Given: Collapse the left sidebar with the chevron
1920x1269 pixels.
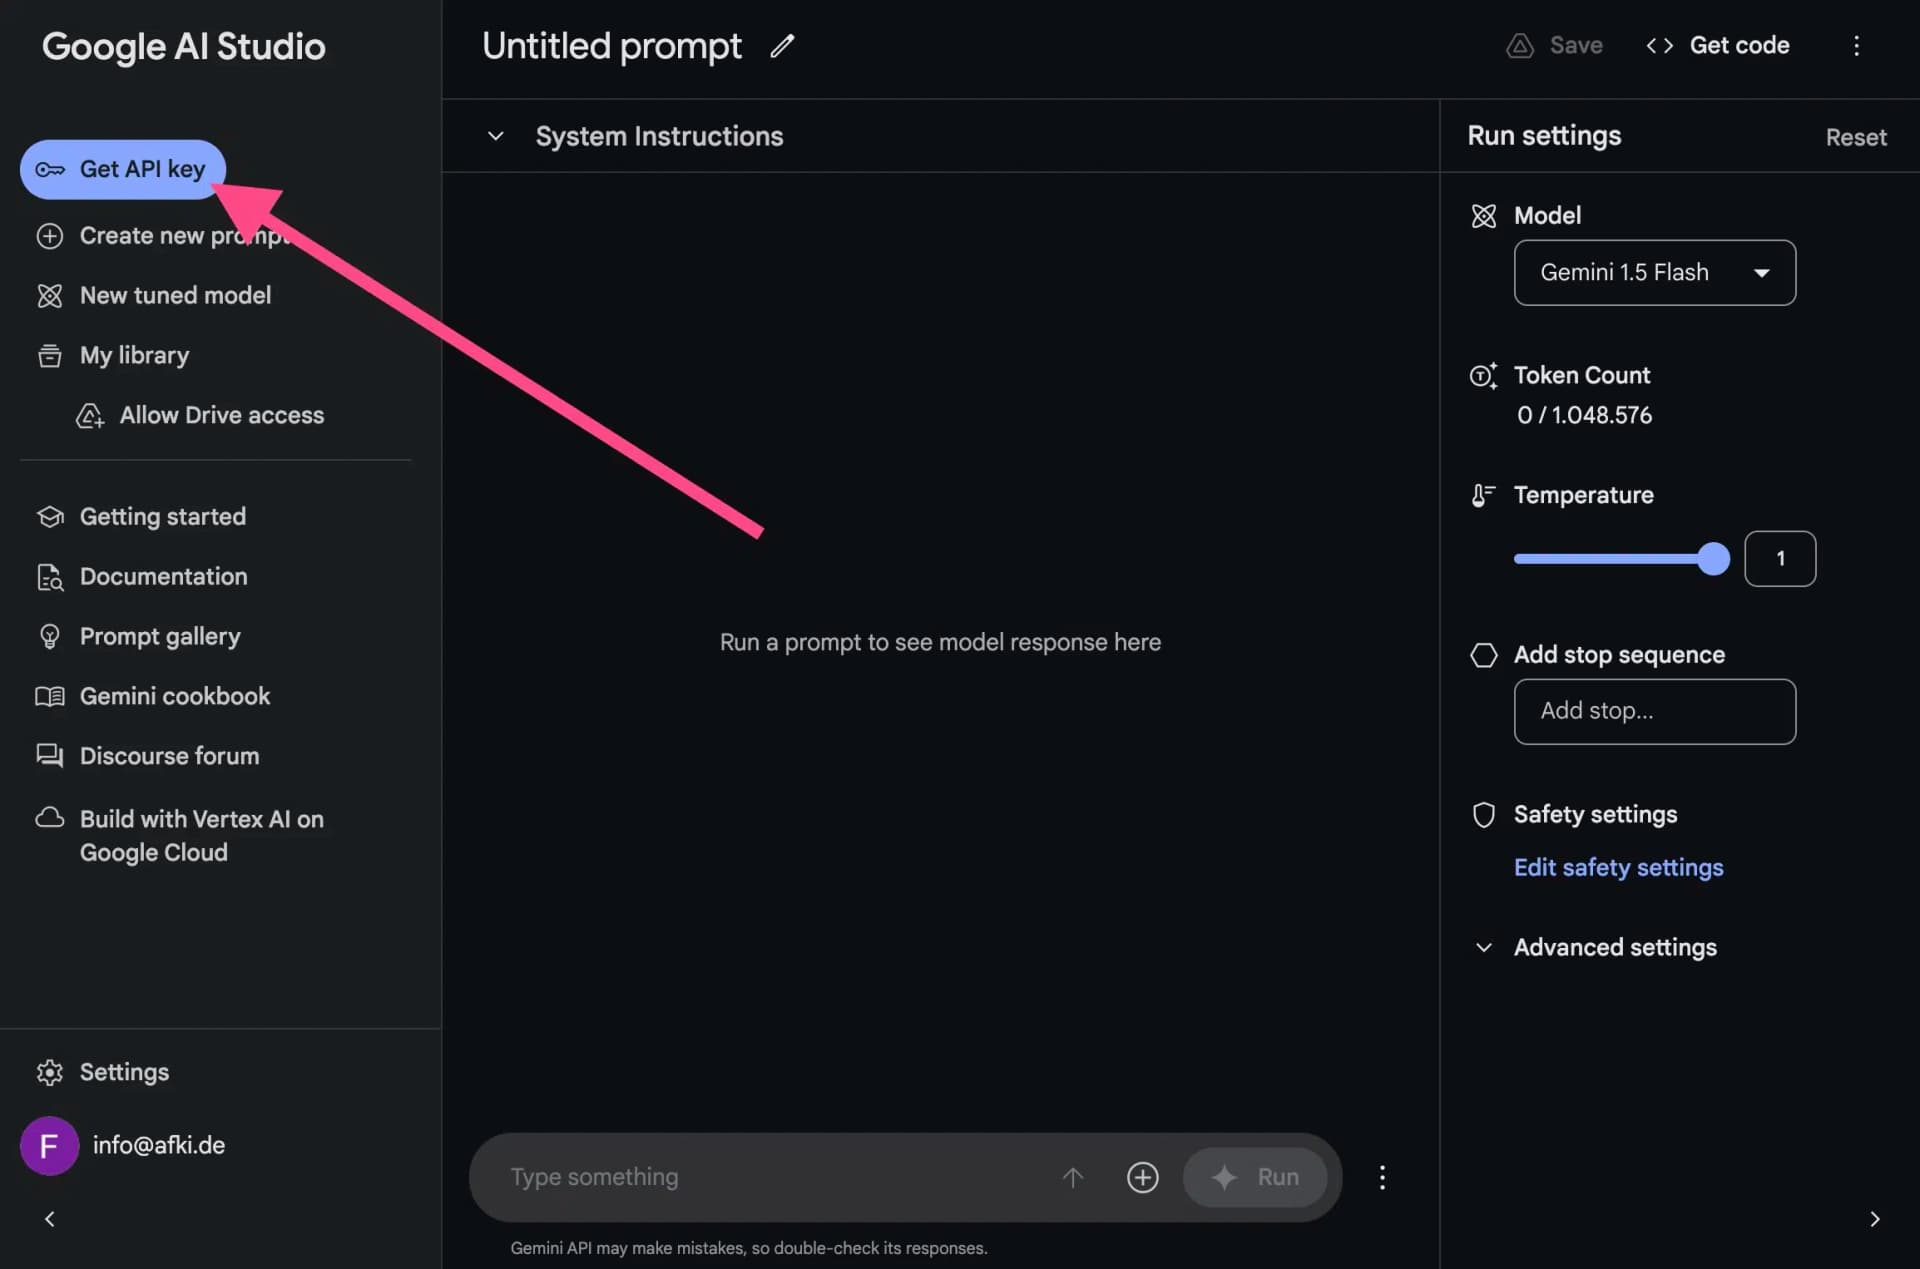Looking at the screenshot, I should pos(48,1218).
